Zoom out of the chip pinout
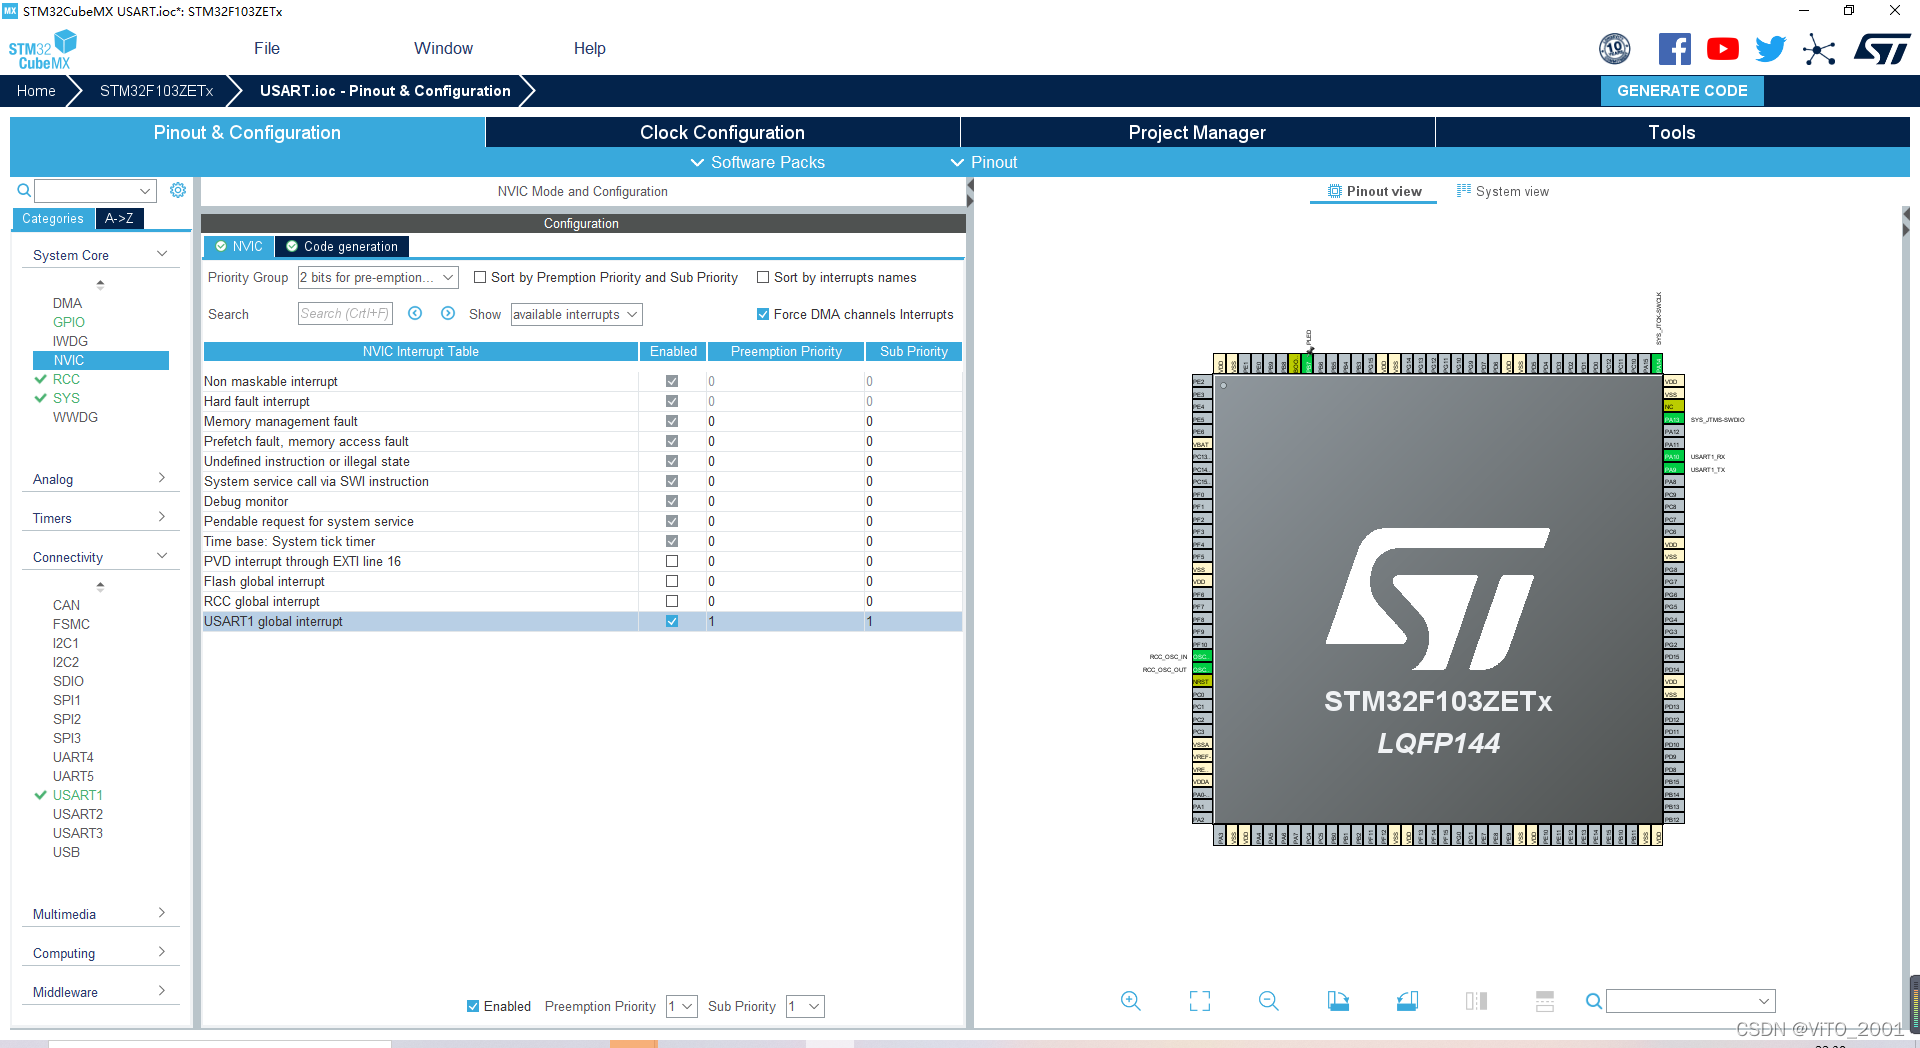Viewport: 1920px width, 1048px height. click(x=1269, y=1001)
